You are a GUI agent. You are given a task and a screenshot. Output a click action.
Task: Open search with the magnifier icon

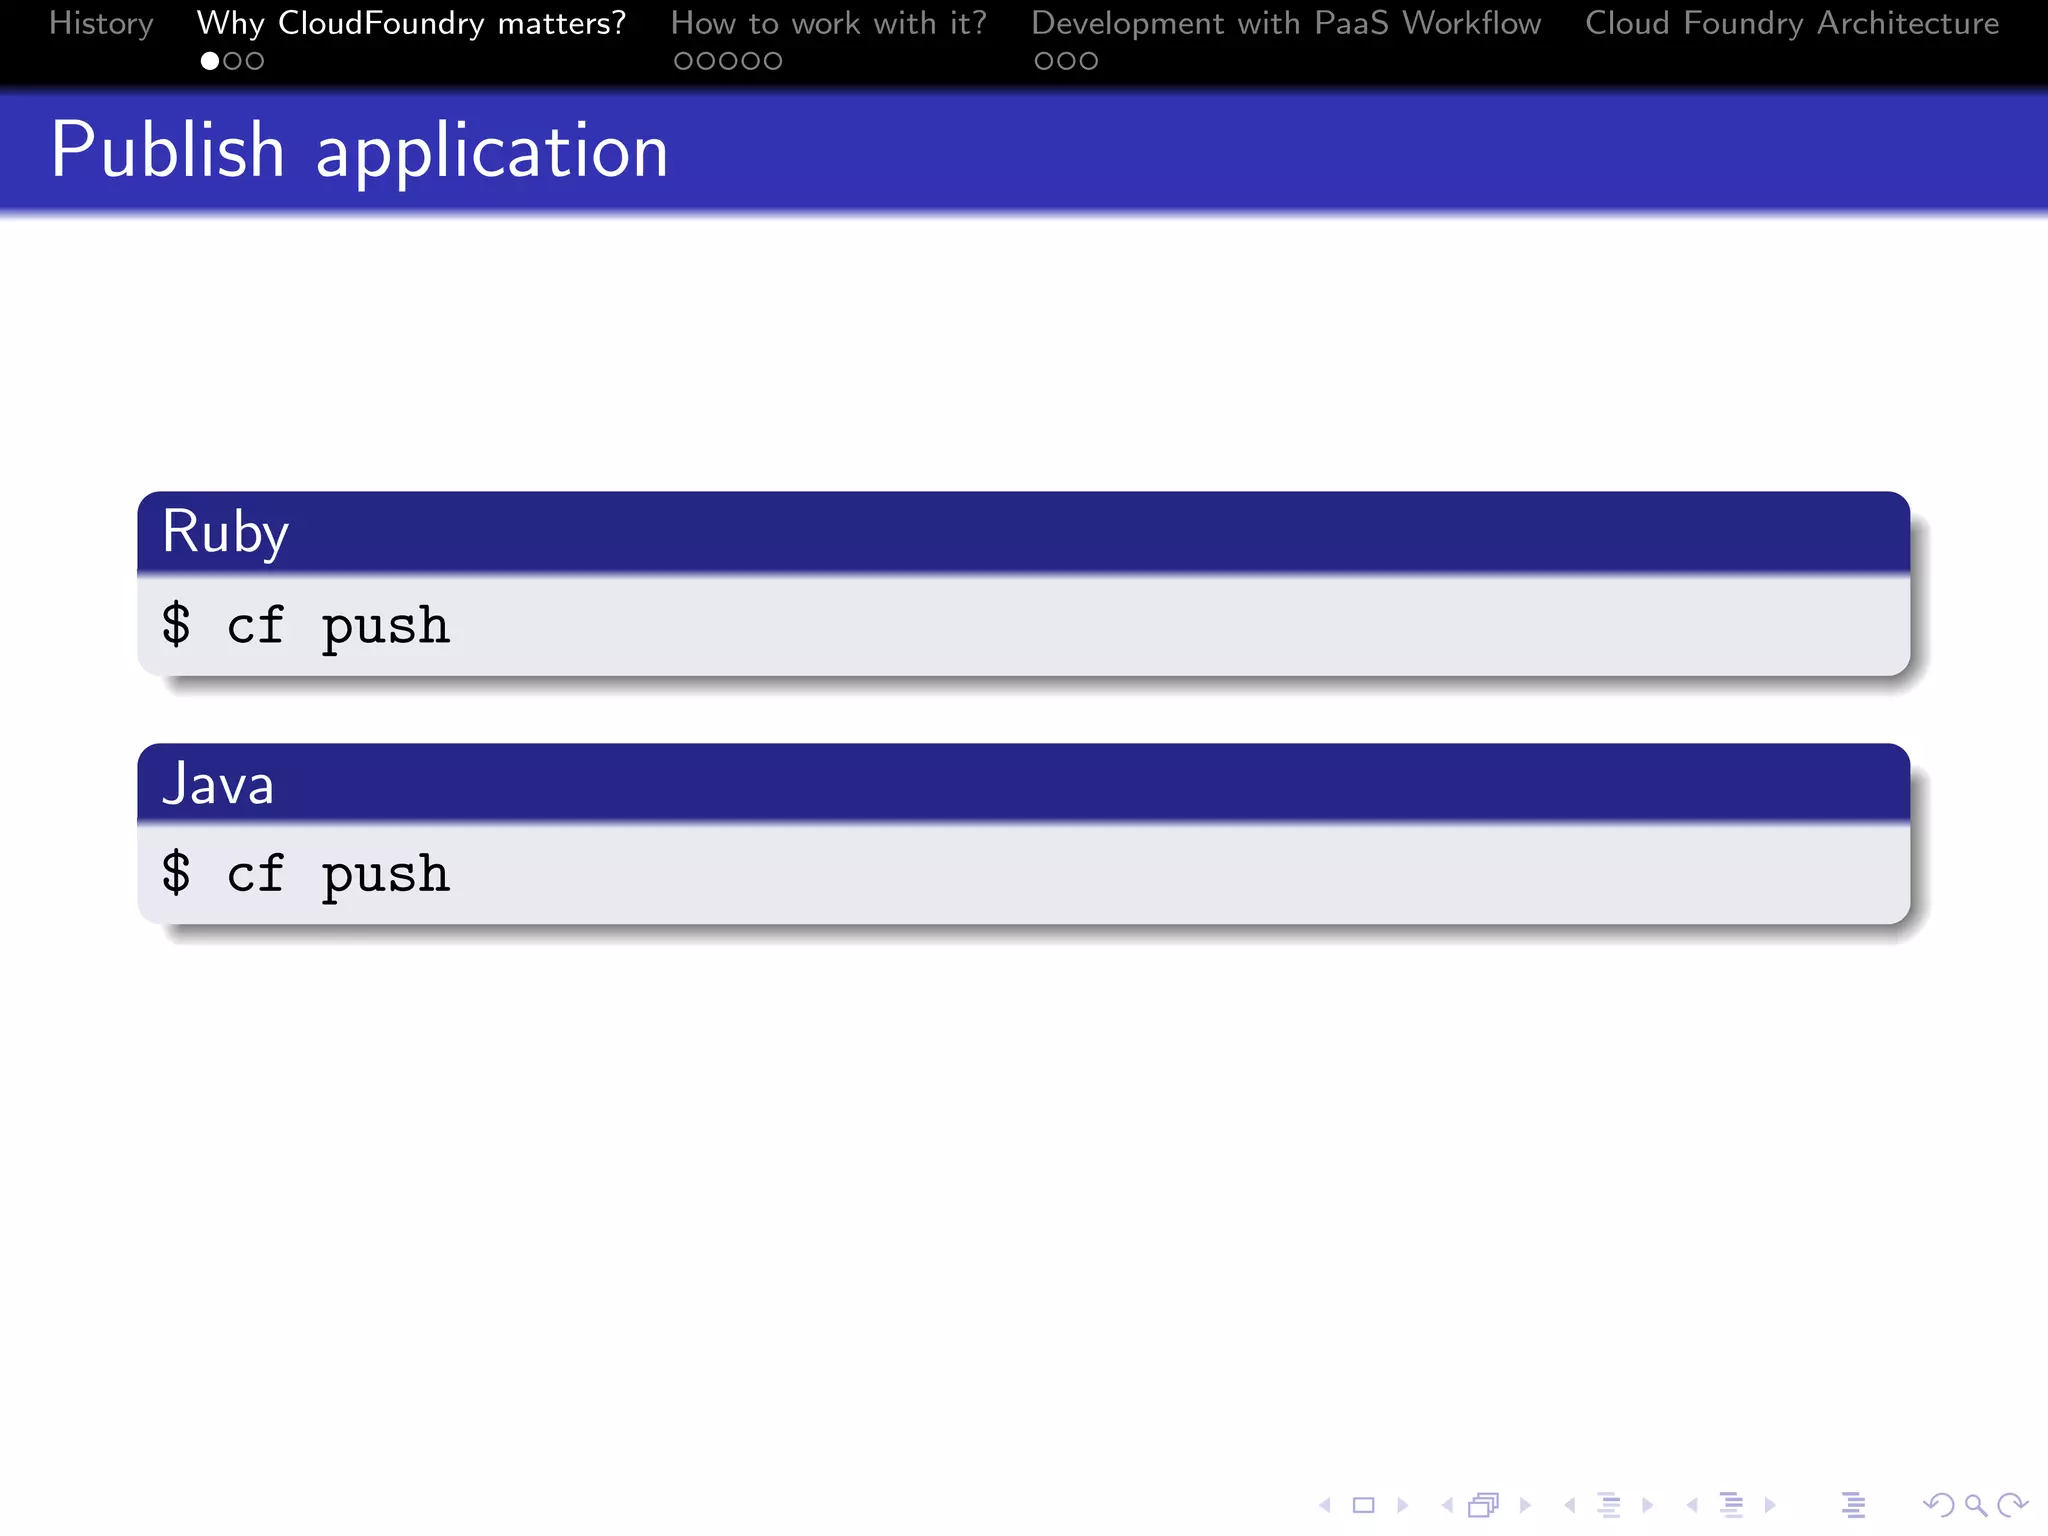click(1975, 1505)
